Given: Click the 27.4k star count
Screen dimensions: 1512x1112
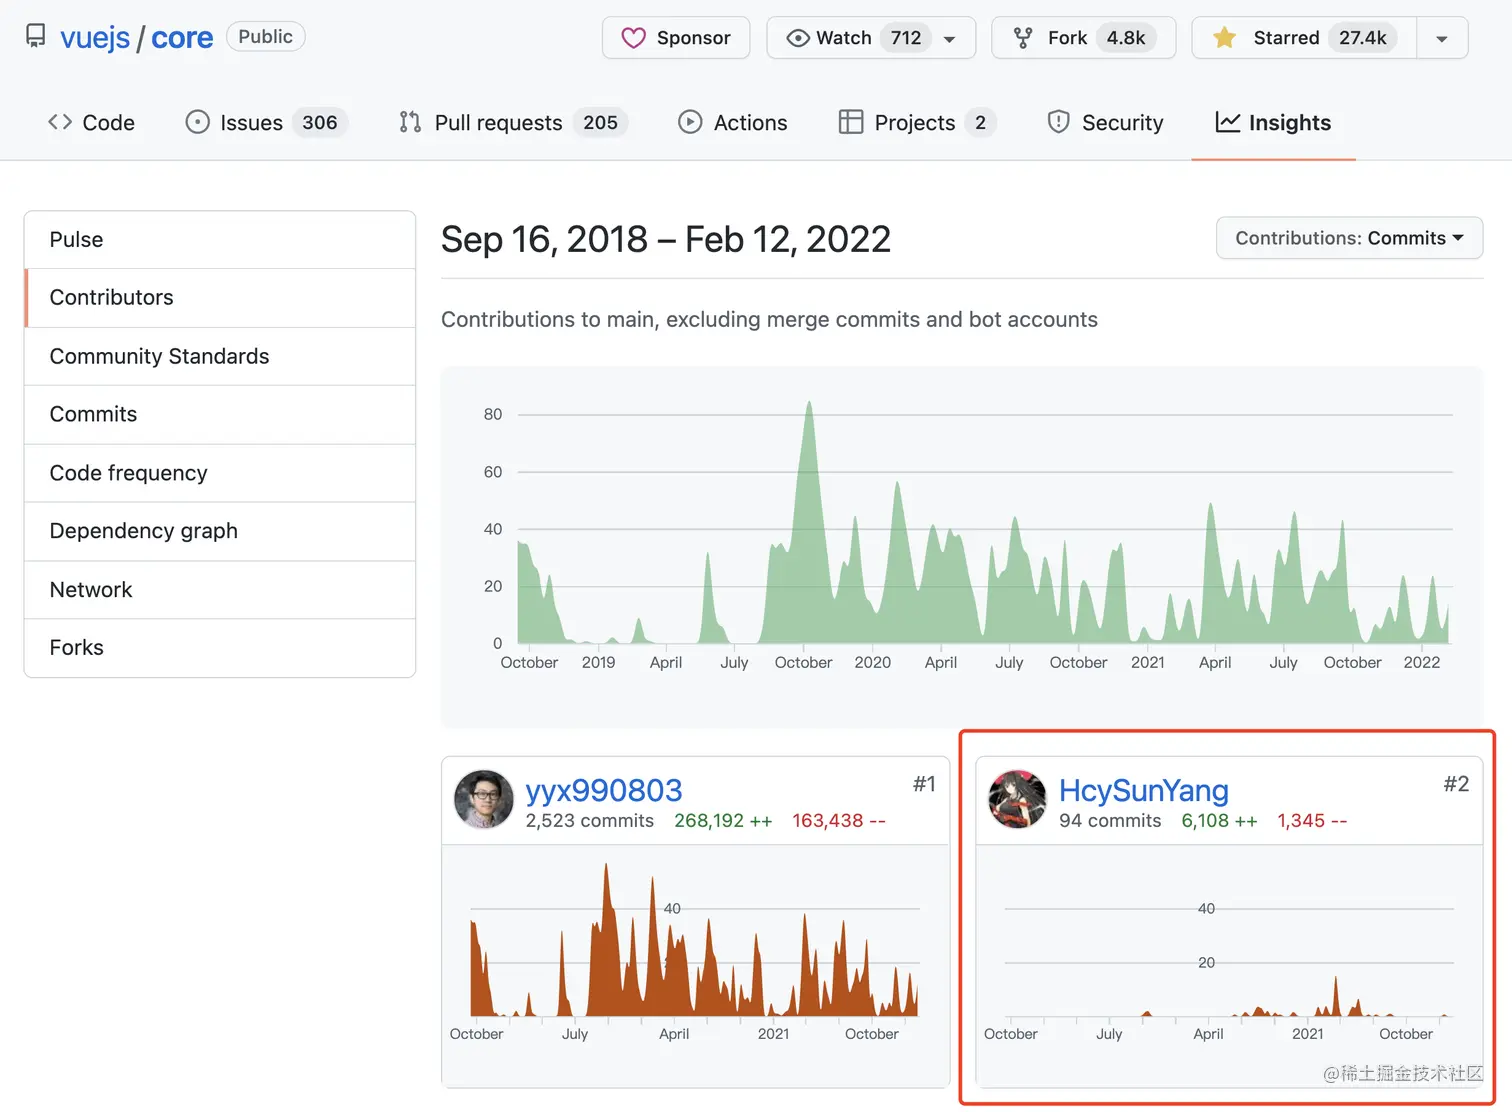Looking at the screenshot, I should pos(1363,38).
